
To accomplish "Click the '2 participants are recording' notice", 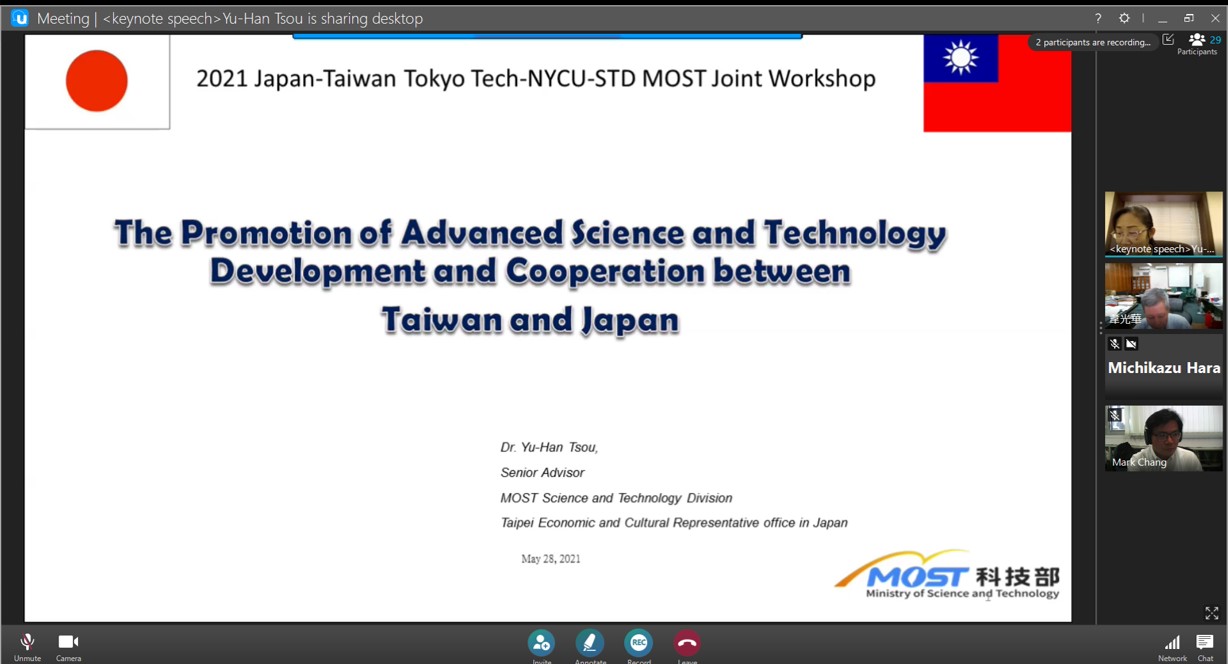I will 1092,42.
